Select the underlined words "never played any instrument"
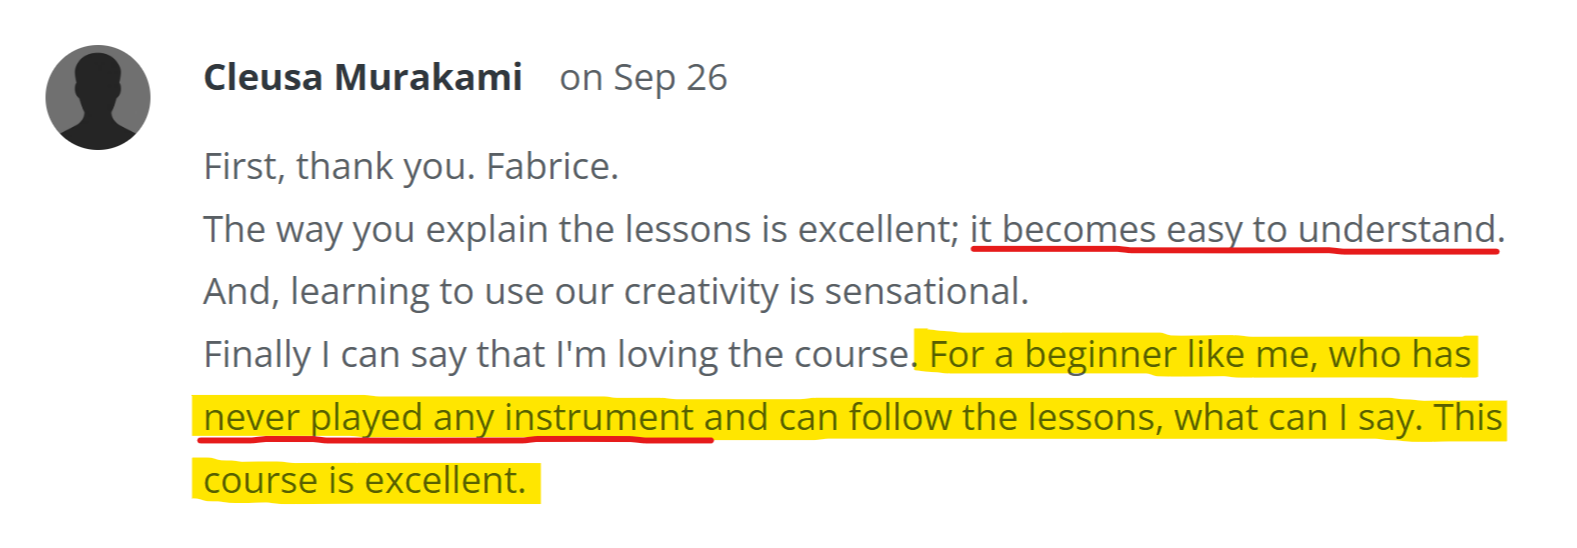Screen dimensions: 1577x548 pyautogui.click(x=449, y=418)
